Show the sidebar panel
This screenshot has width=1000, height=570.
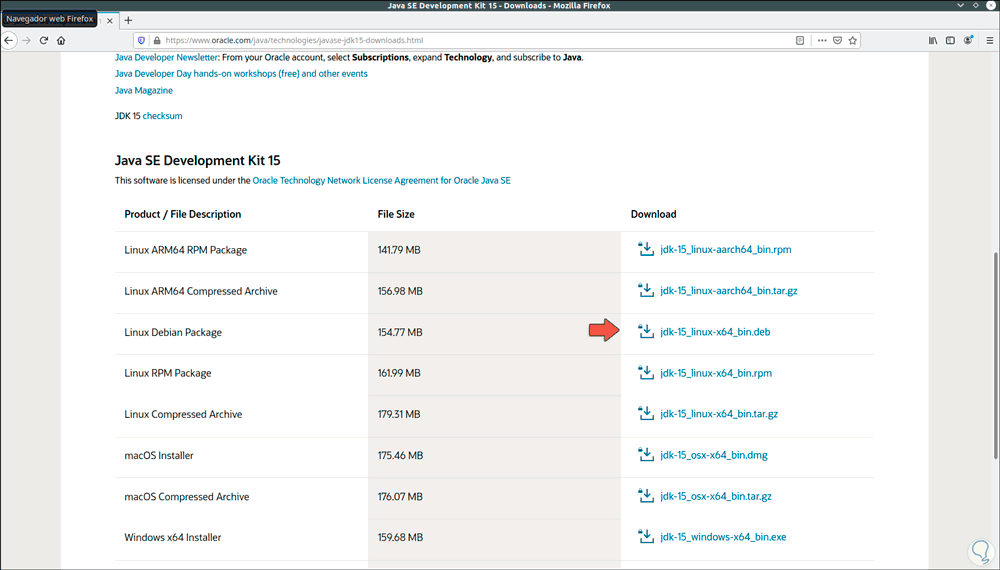[x=950, y=40]
